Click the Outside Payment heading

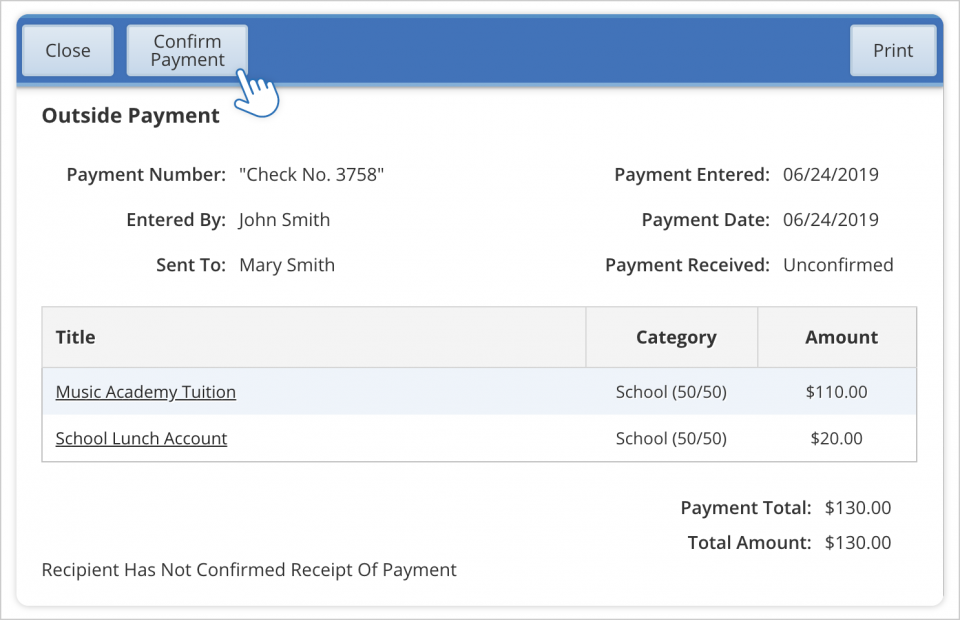[130, 116]
